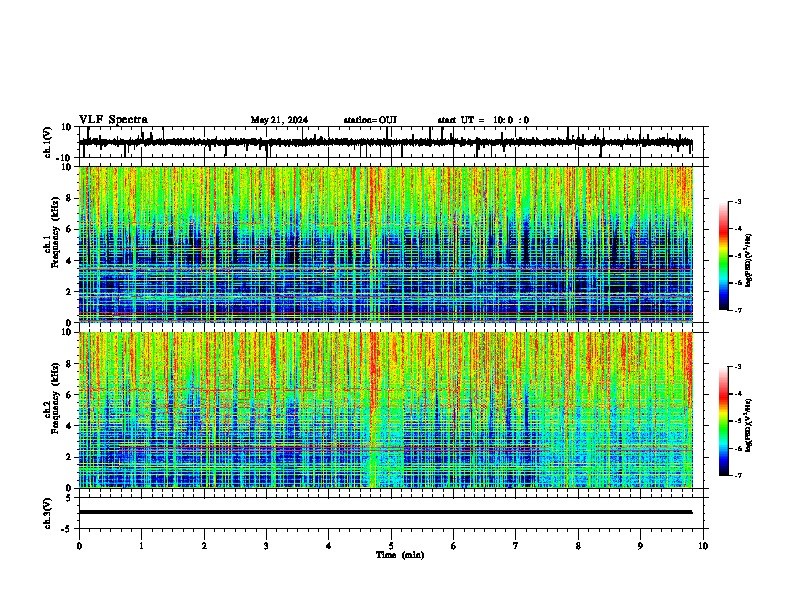792x612 pixels.
Task: Click time axis tick label "7"
Action: [516, 546]
